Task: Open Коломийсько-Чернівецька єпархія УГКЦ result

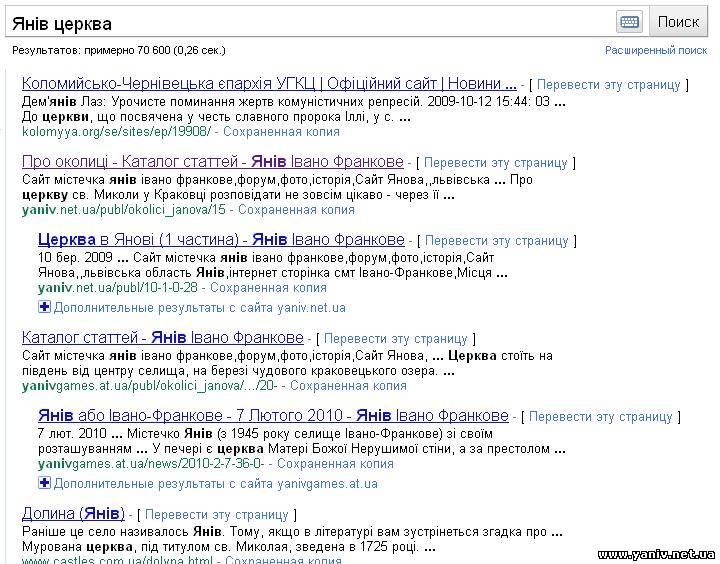Action: point(268,84)
